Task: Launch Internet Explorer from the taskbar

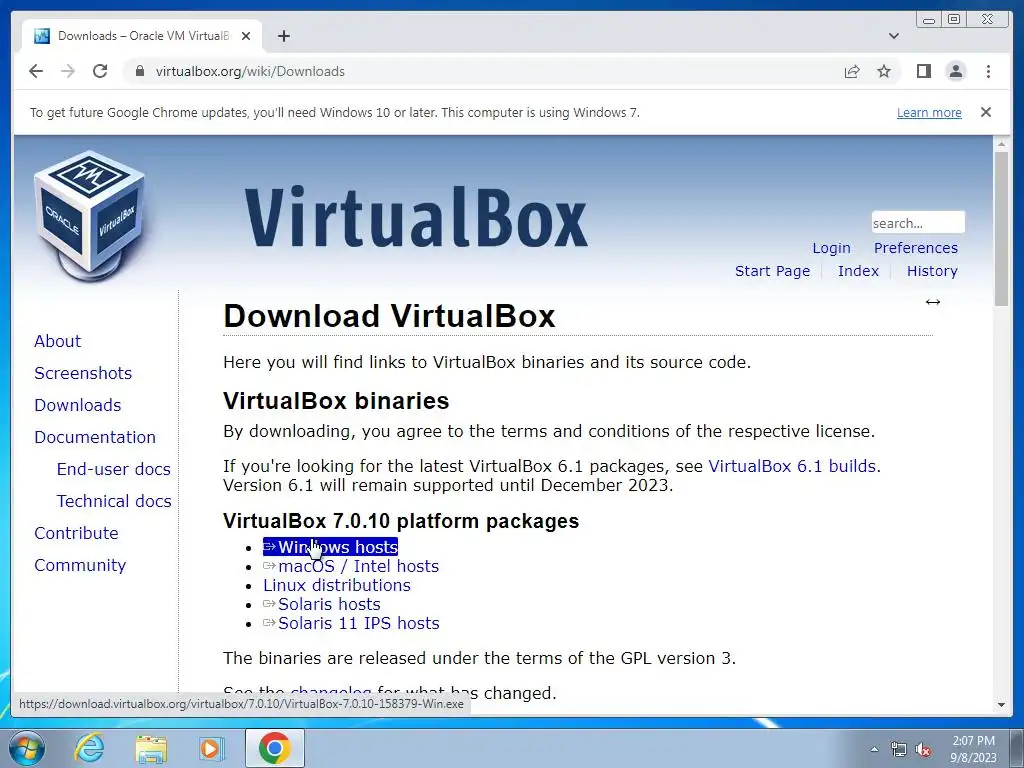Action: [89, 748]
